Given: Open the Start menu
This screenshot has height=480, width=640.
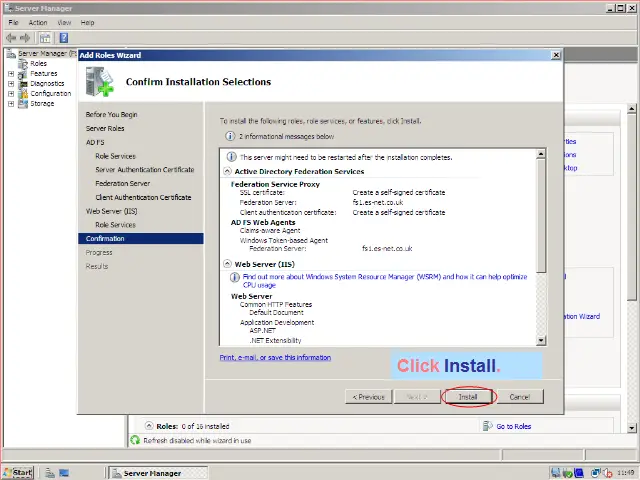Looking at the screenshot, I should 18,473.
